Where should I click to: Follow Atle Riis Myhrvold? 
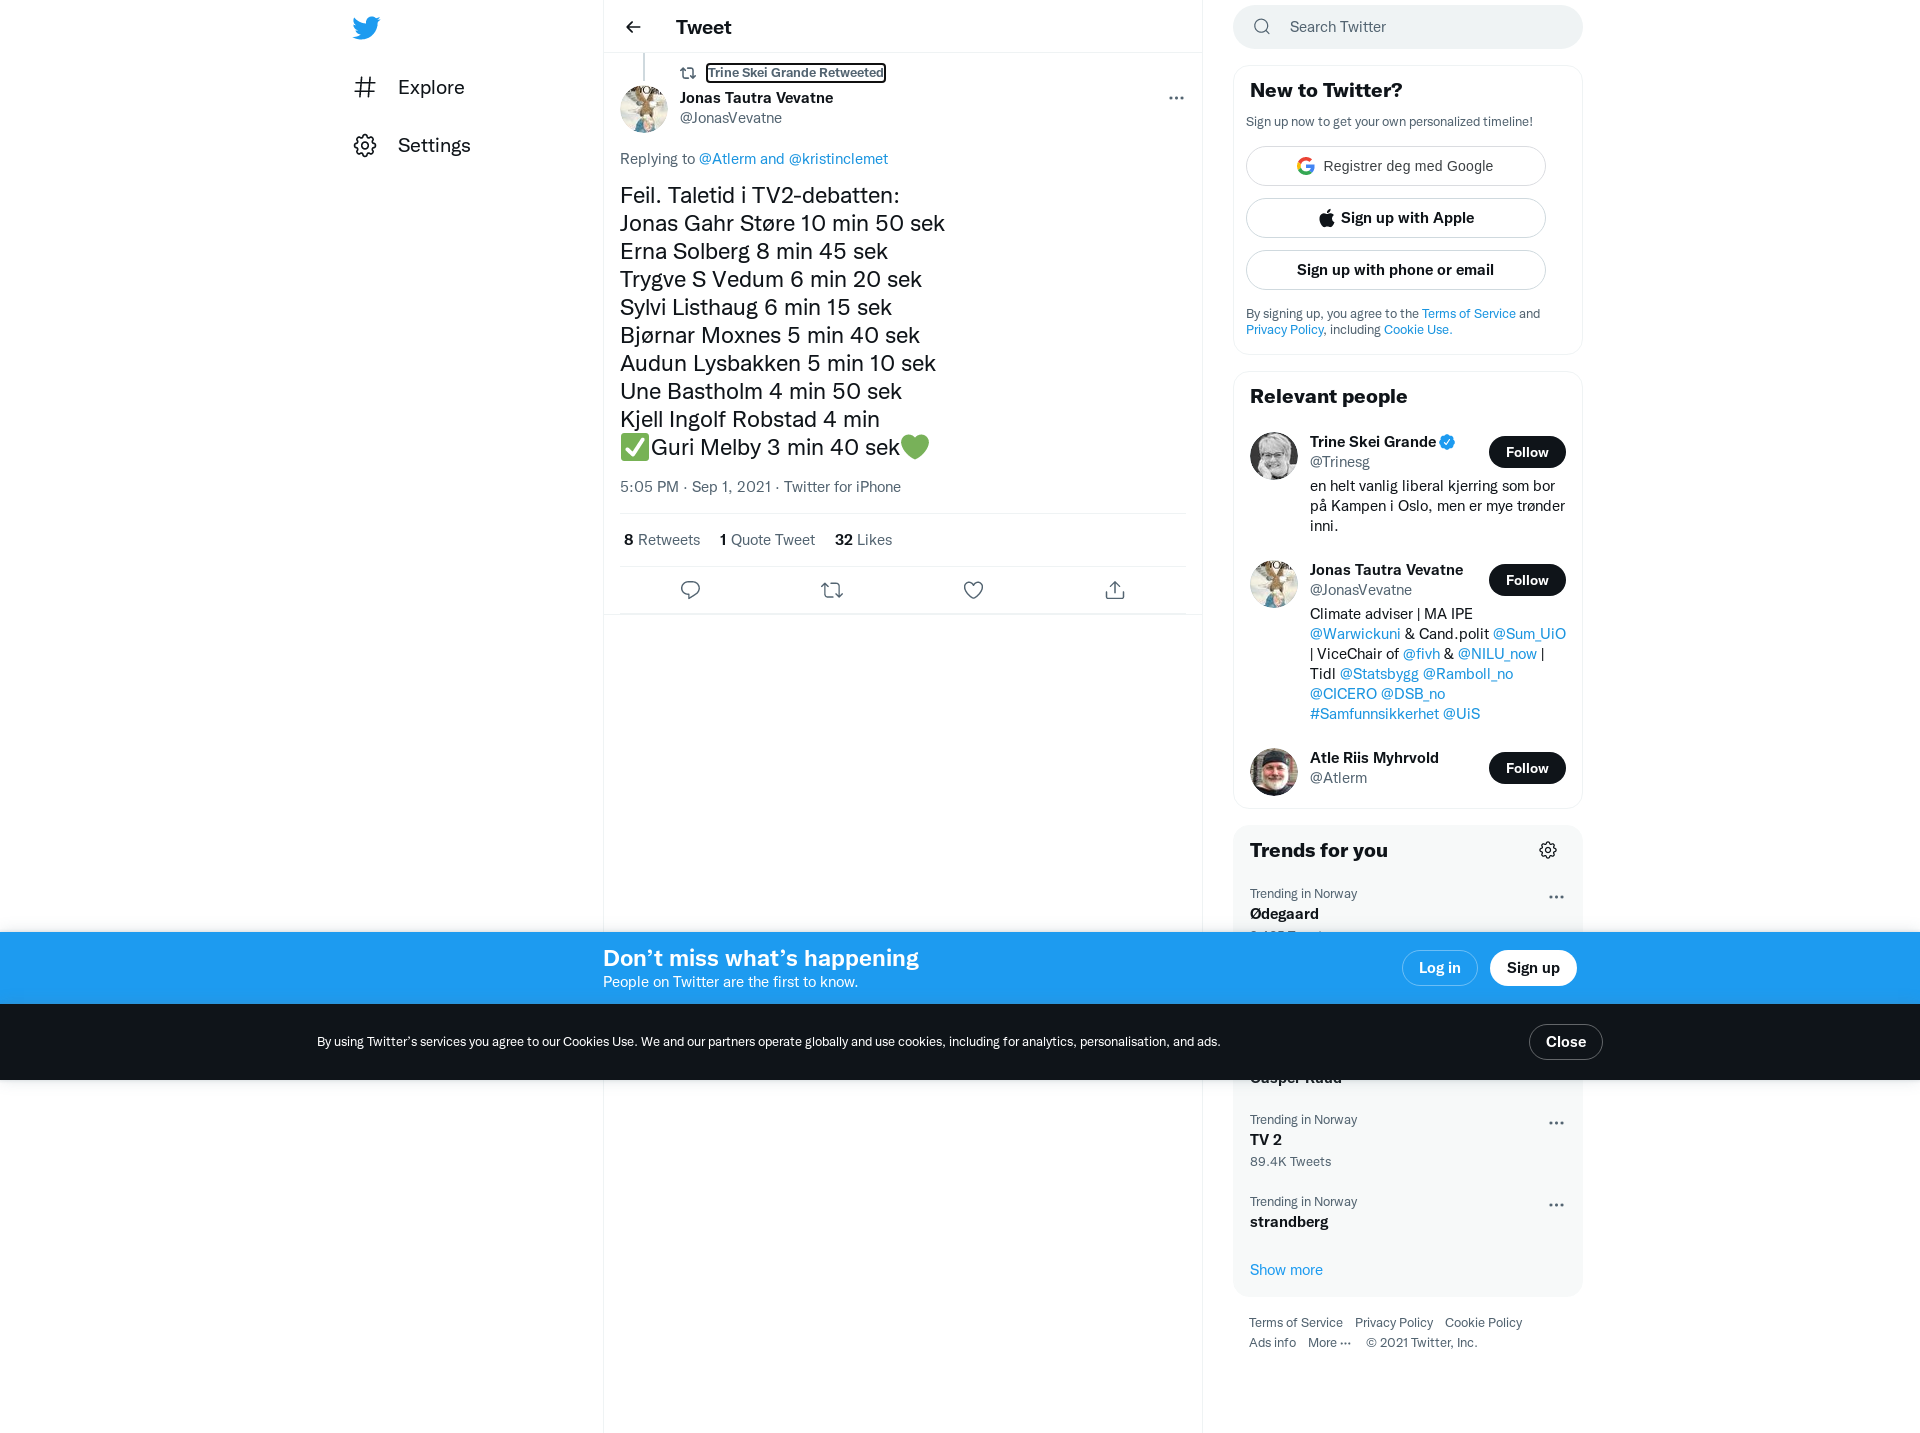(1527, 768)
